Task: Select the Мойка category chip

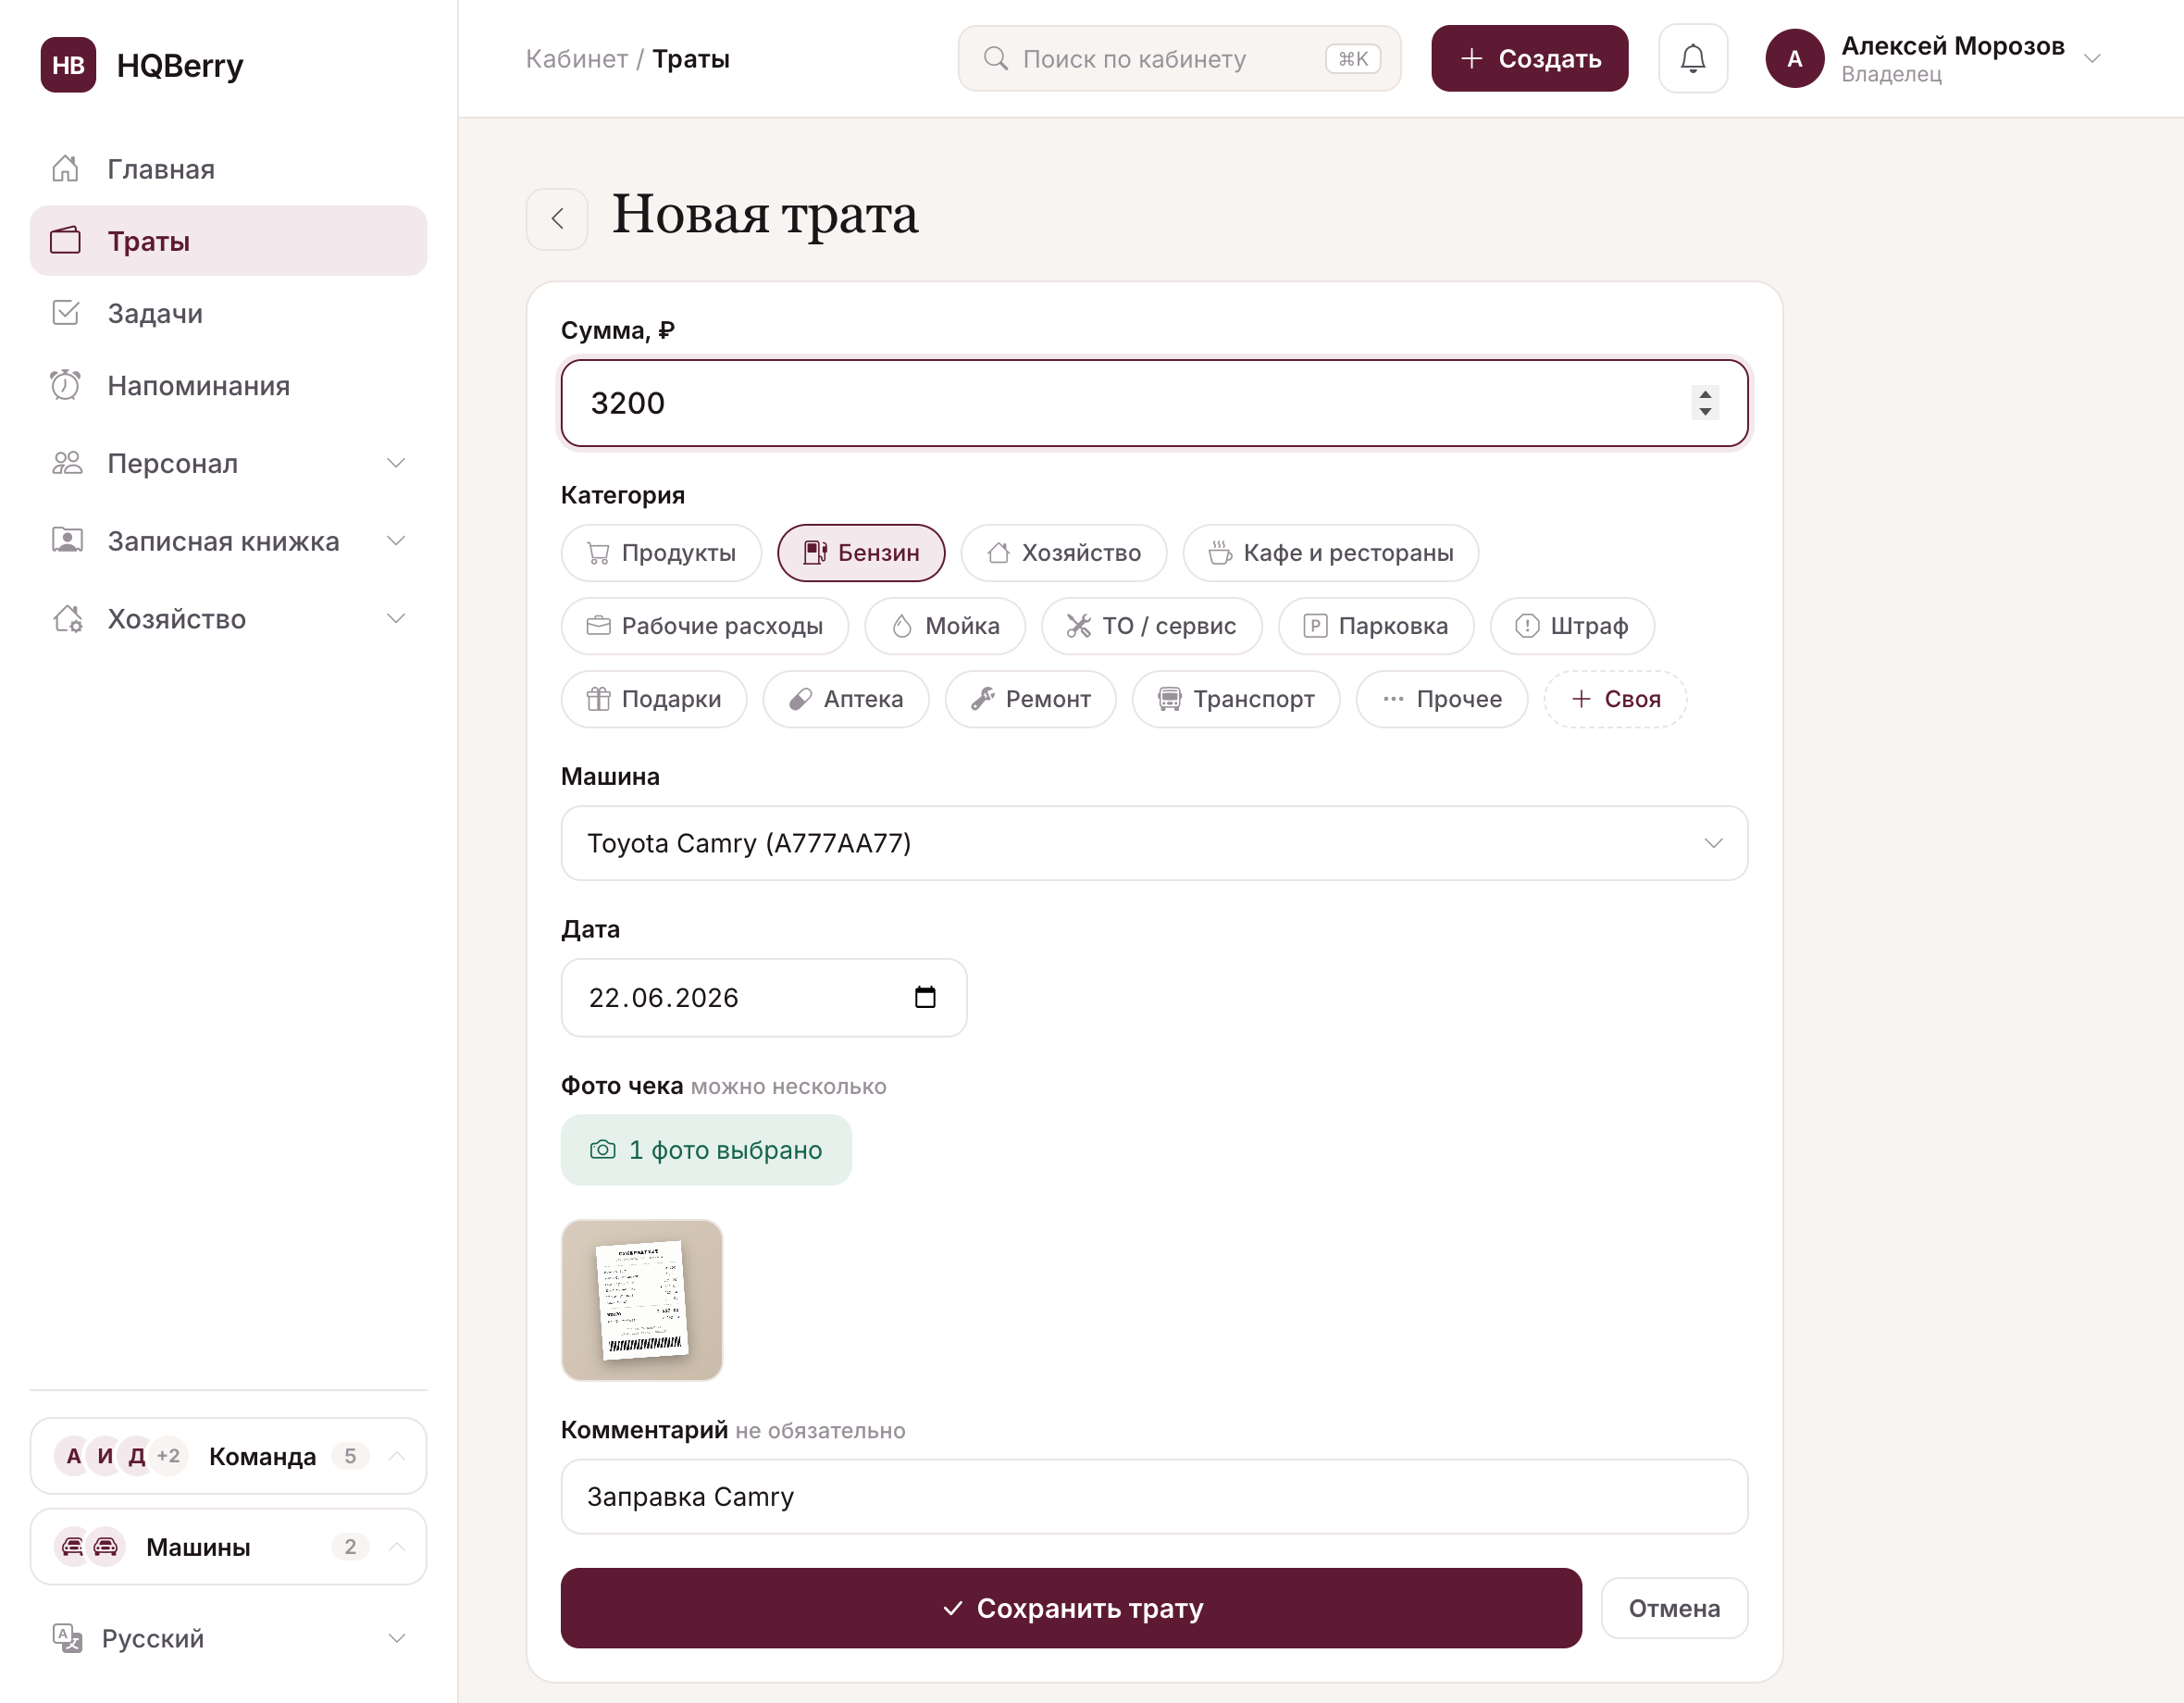Action: point(945,626)
